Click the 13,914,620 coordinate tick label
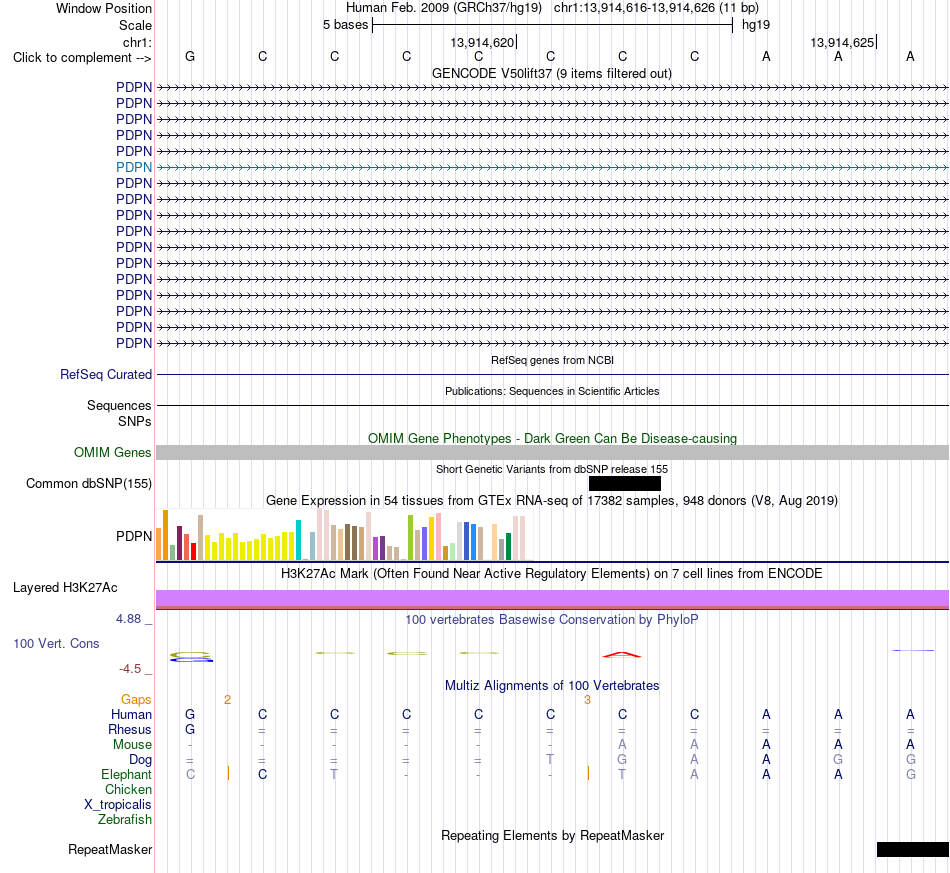The image size is (950, 873). 482,42
